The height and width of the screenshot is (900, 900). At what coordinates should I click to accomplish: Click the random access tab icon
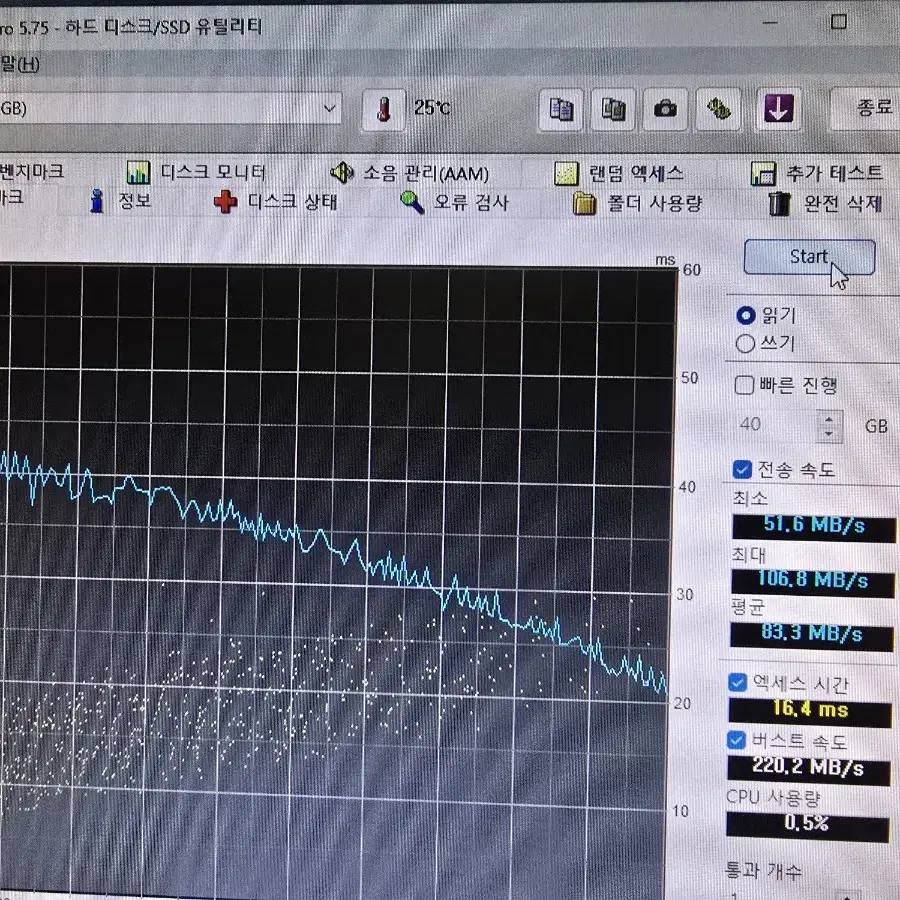tap(566, 173)
